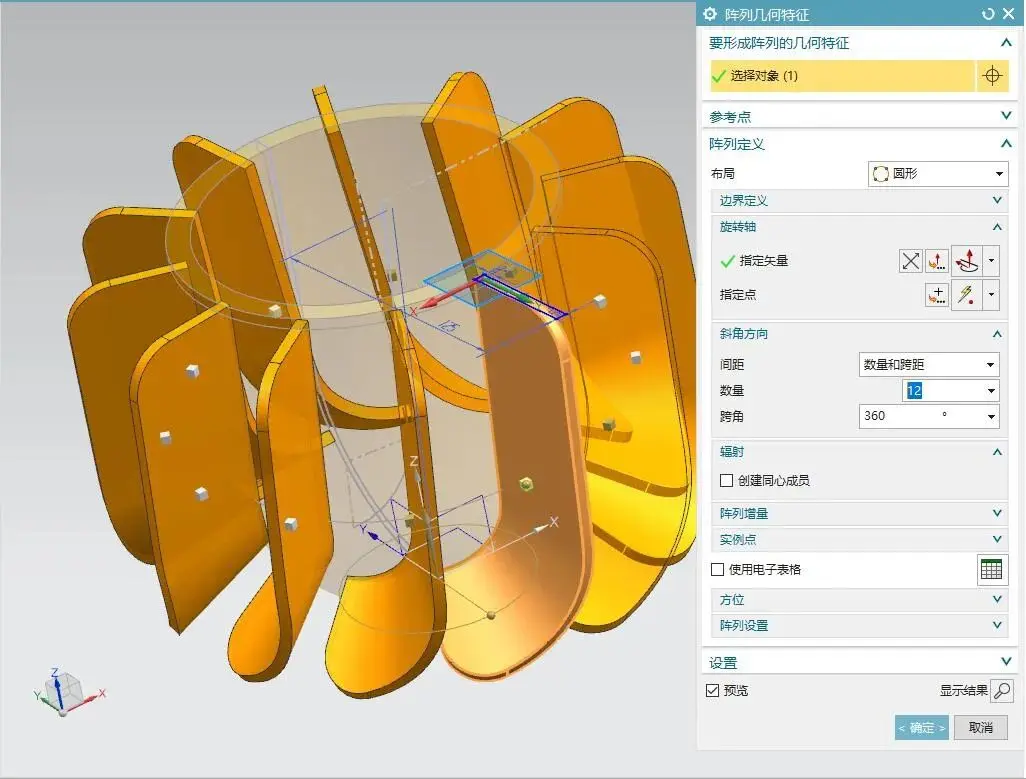This screenshot has height=779, width=1026.
Task: Collapse the 旋转轴 section
Action: (997, 227)
